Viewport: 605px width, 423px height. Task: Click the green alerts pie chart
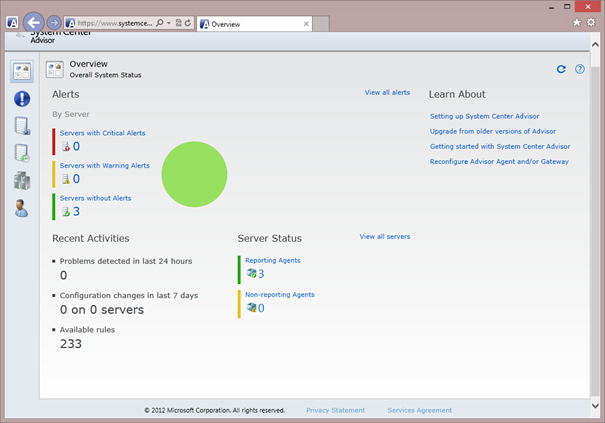point(194,174)
